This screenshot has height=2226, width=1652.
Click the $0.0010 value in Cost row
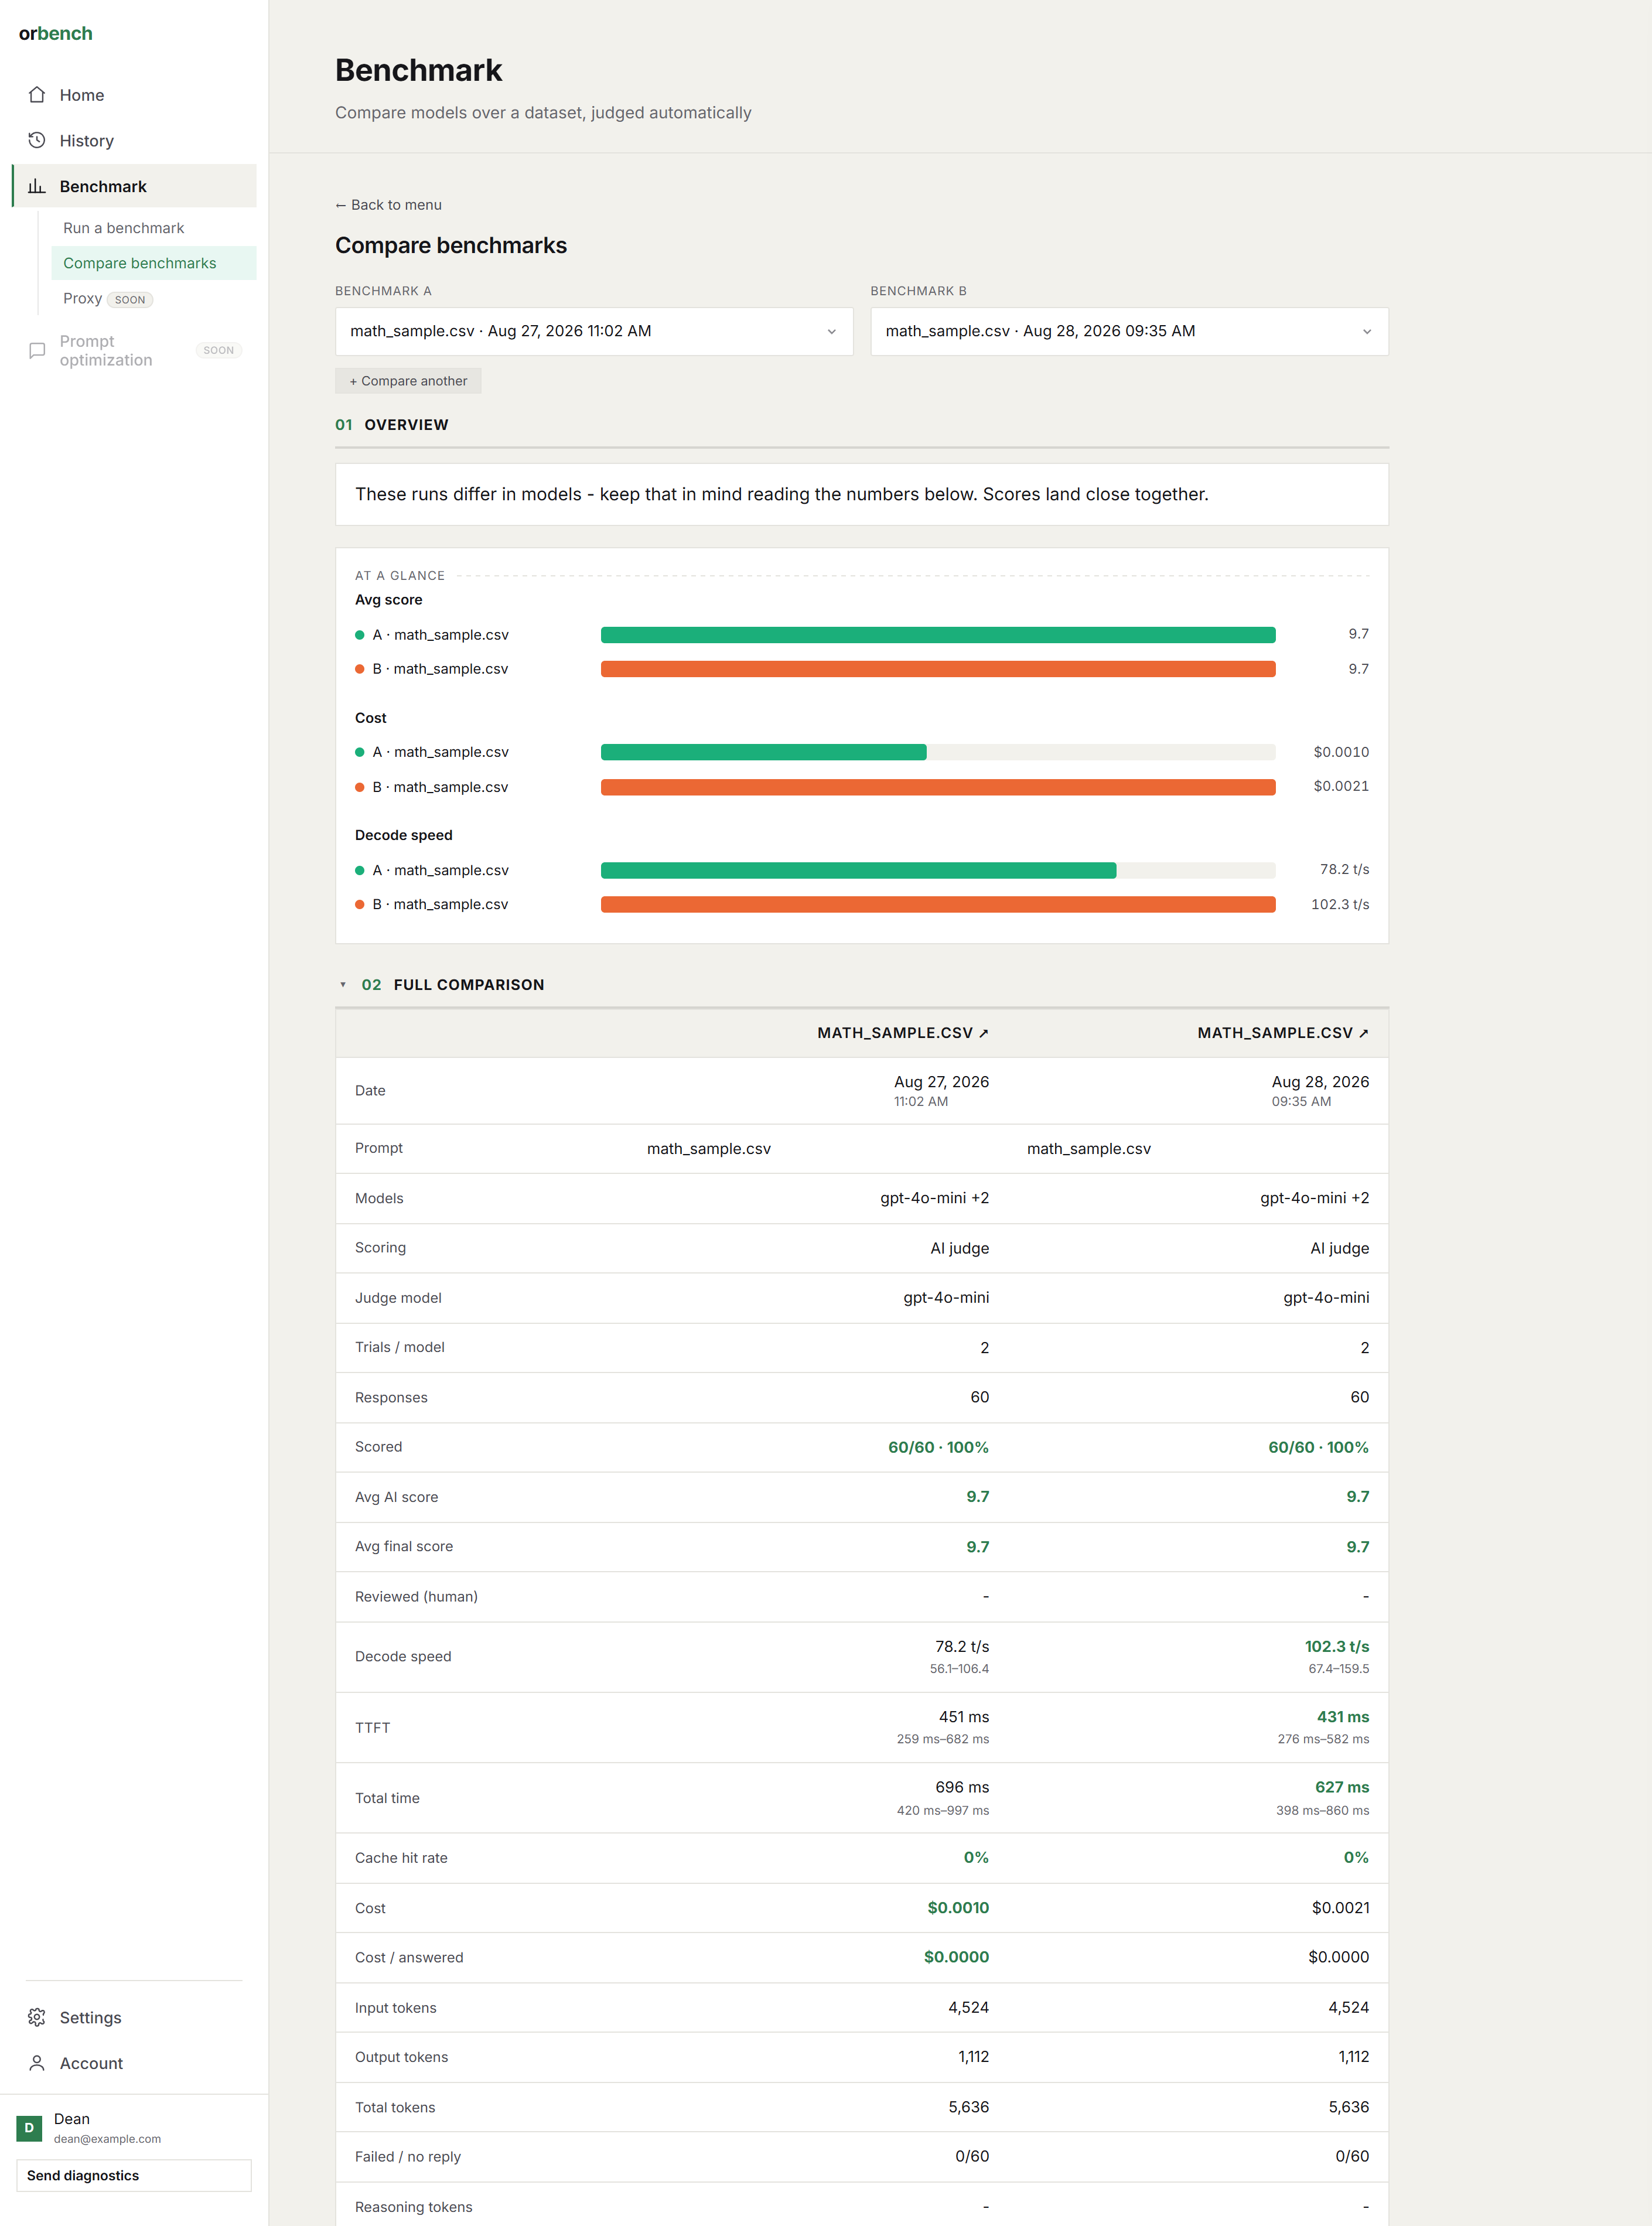pos(958,1907)
